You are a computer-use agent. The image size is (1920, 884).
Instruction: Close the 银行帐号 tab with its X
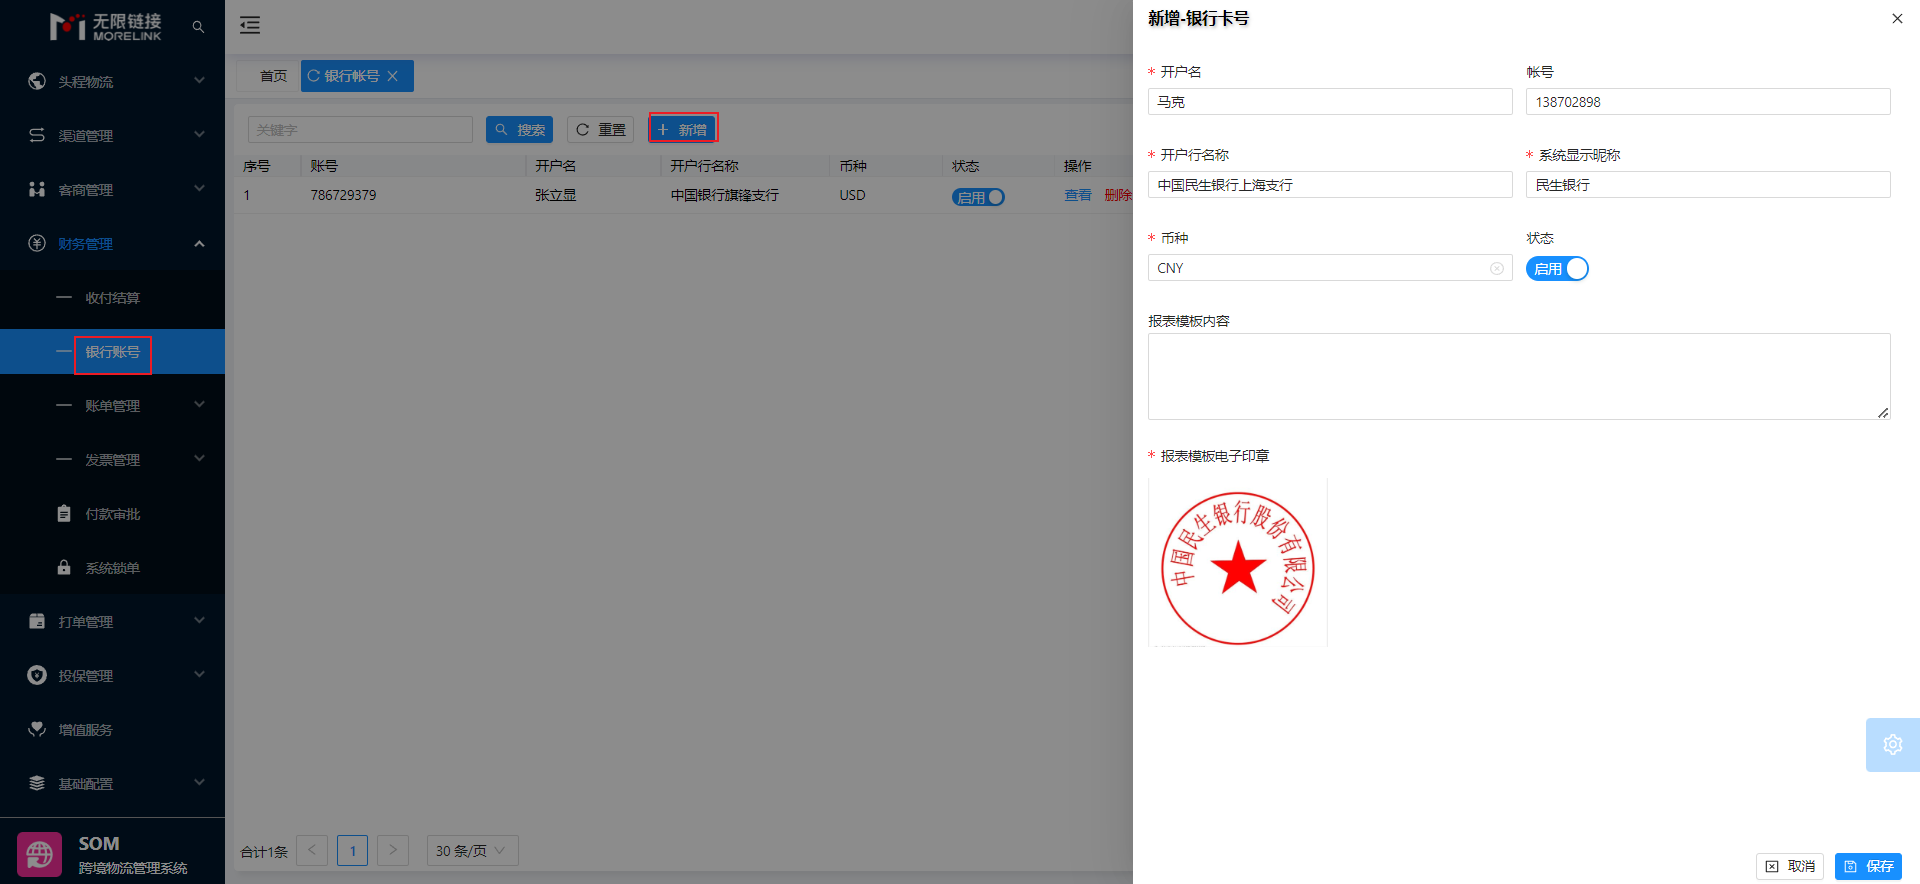pyautogui.click(x=393, y=76)
